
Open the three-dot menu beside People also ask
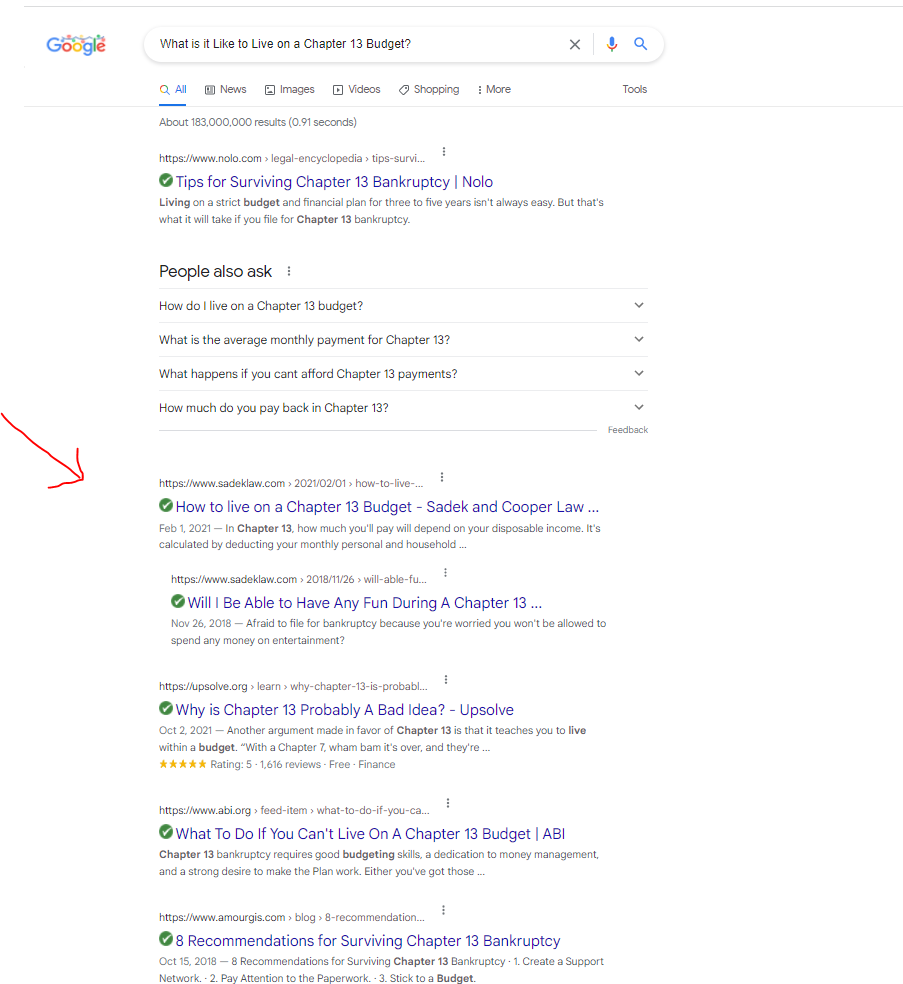point(289,271)
